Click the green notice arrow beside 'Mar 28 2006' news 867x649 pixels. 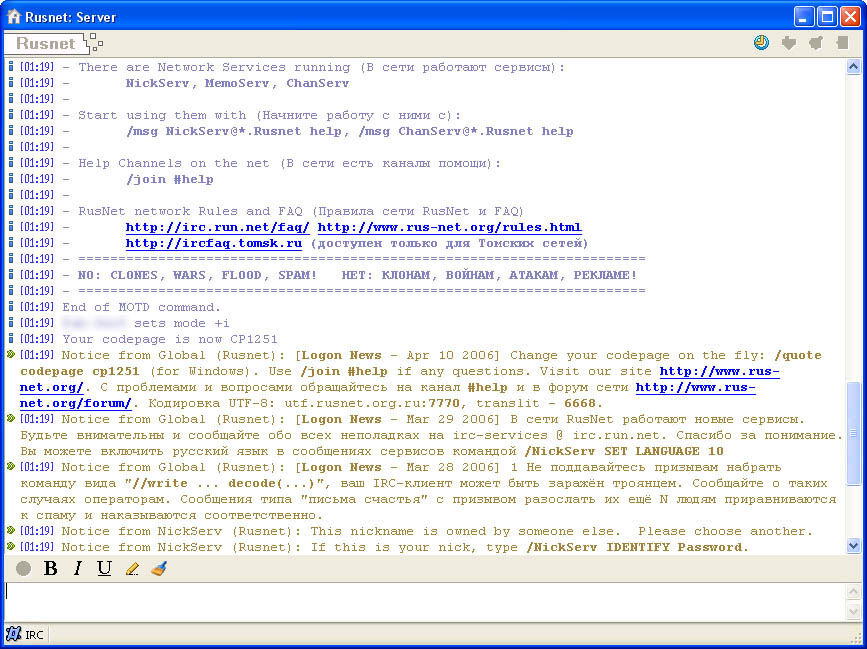coord(11,467)
